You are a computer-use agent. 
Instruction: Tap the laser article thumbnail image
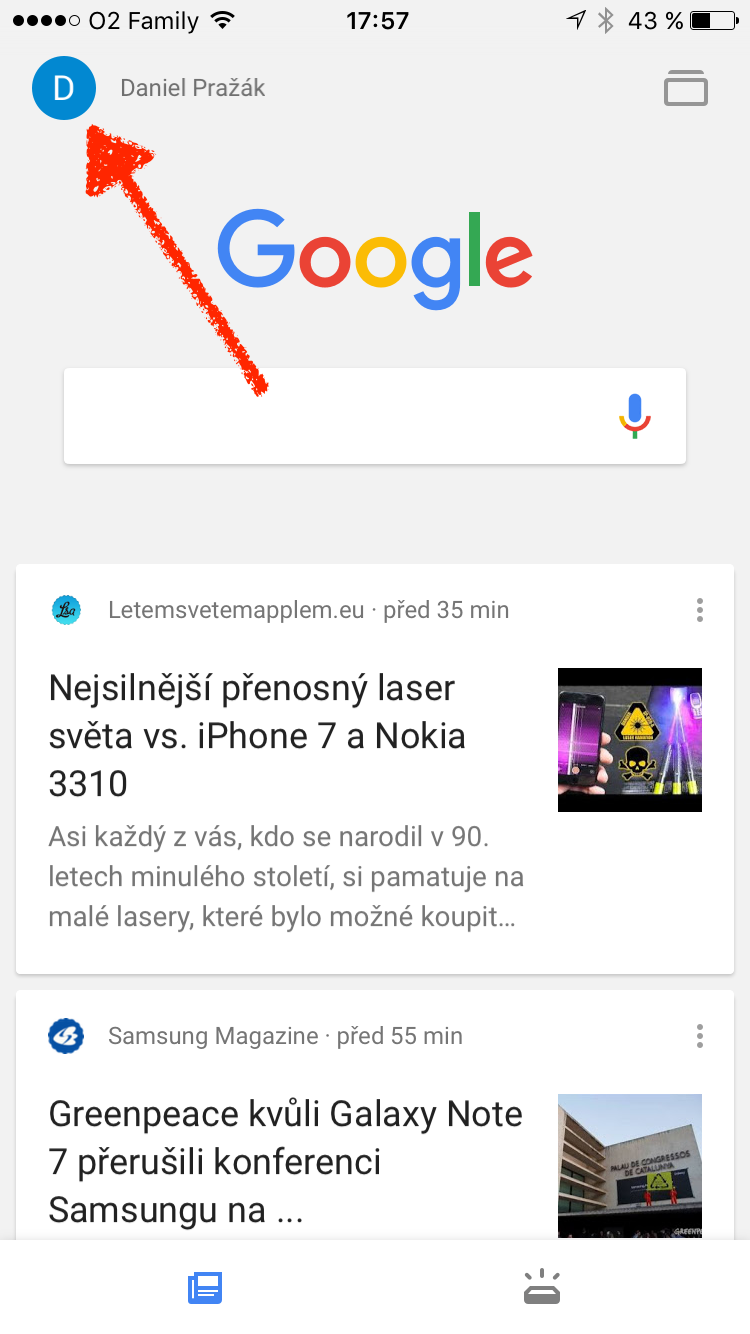tap(630, 740)
